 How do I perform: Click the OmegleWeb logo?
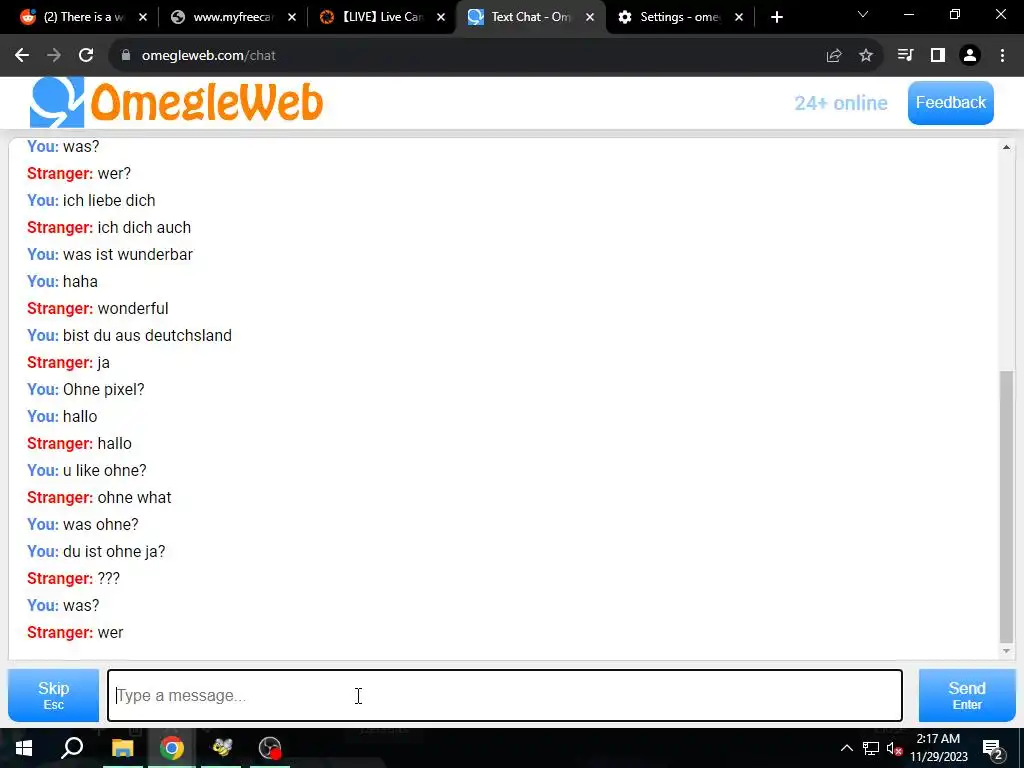tap(176, 103)
